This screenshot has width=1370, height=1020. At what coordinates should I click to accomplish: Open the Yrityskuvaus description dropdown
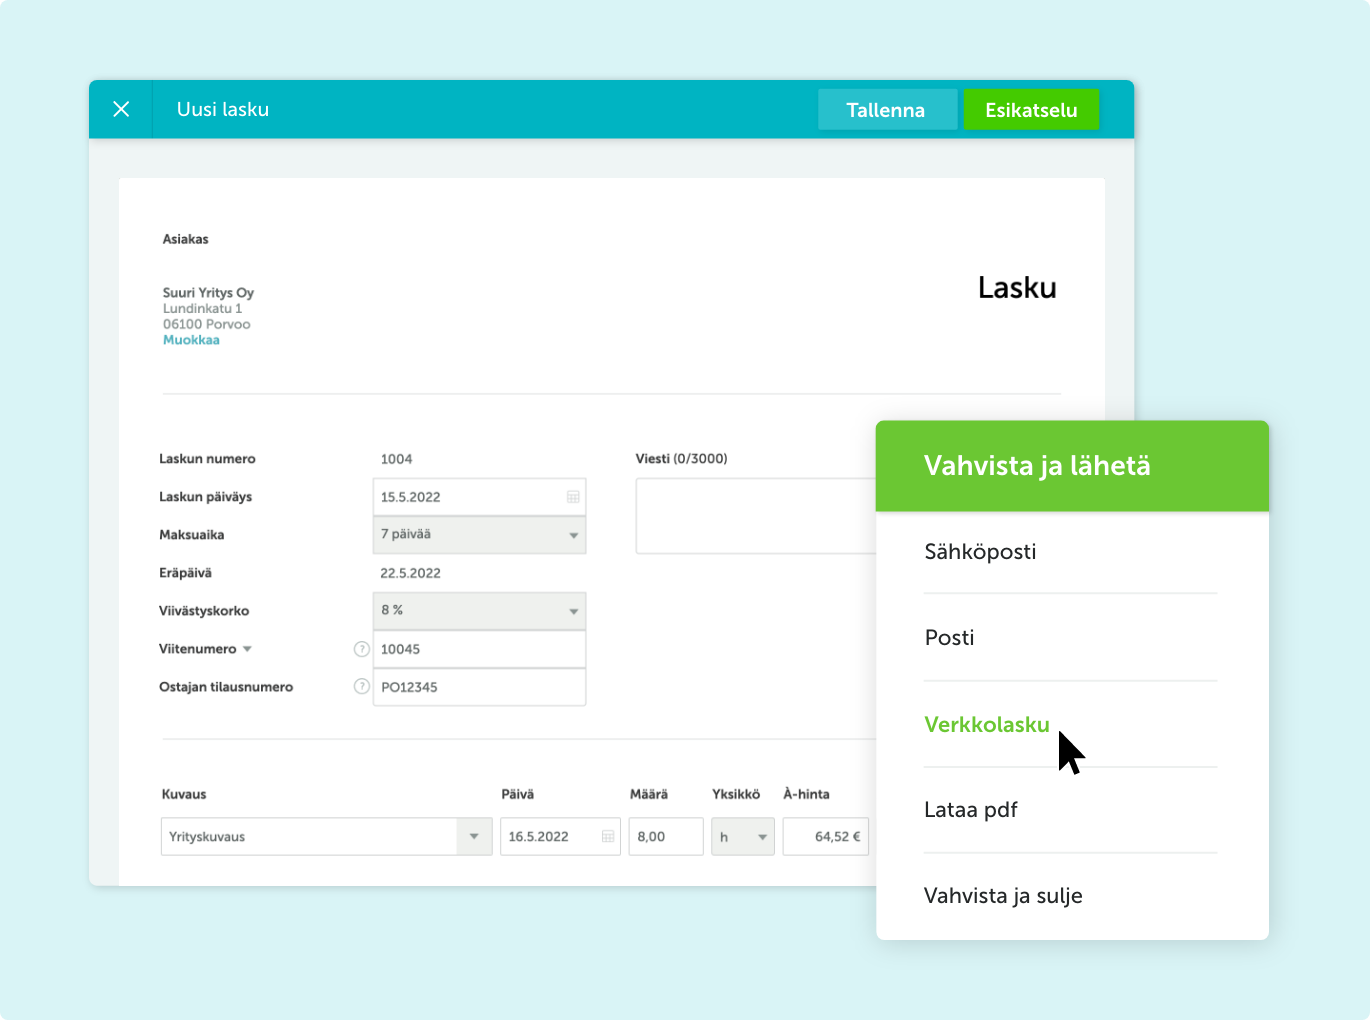tap(474, 837)
